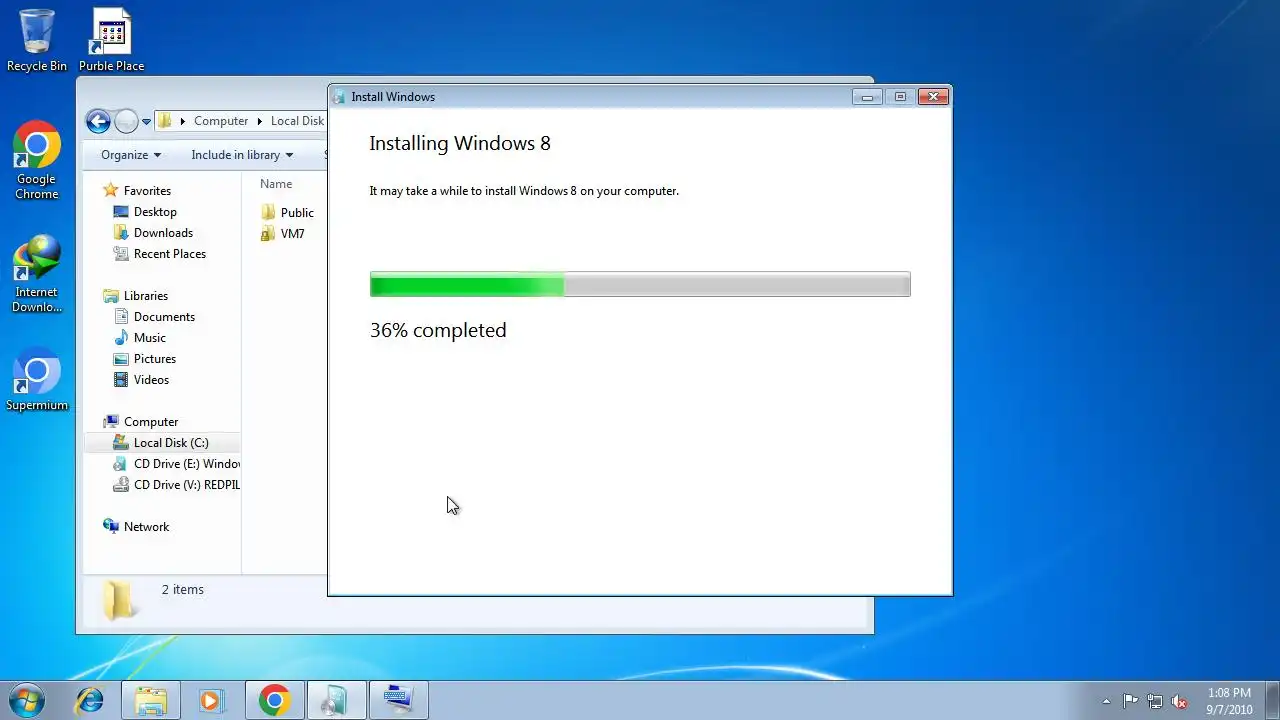The width and height of the screenshot is (1280, 720).
Task: Open breadcrumb arrow after Computer
Action: [x=260, y=121]
